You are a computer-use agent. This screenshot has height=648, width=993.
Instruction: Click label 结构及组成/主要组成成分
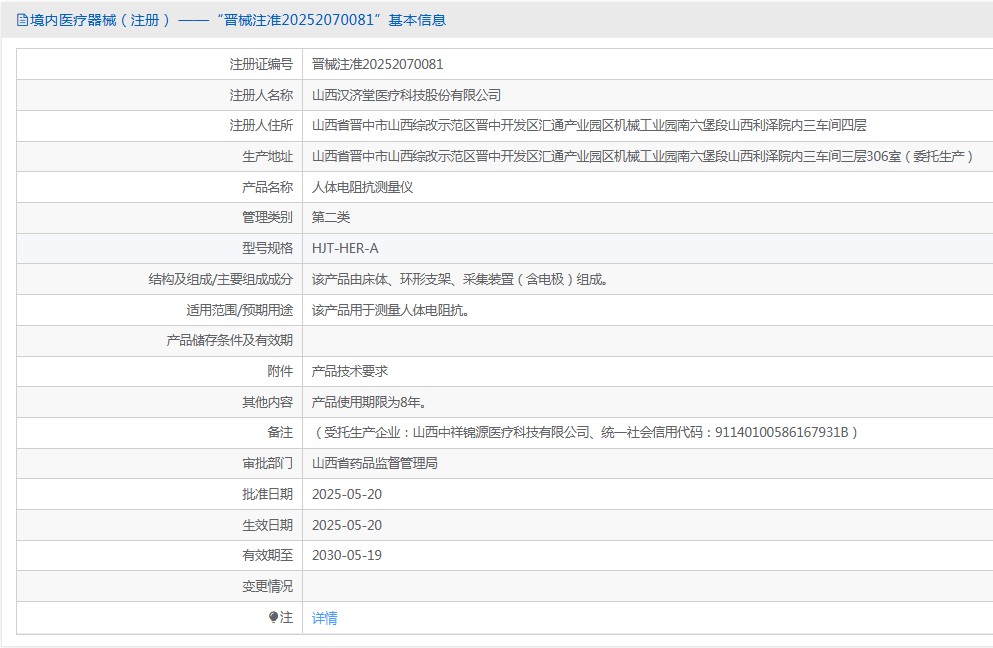tap(220, 279)
